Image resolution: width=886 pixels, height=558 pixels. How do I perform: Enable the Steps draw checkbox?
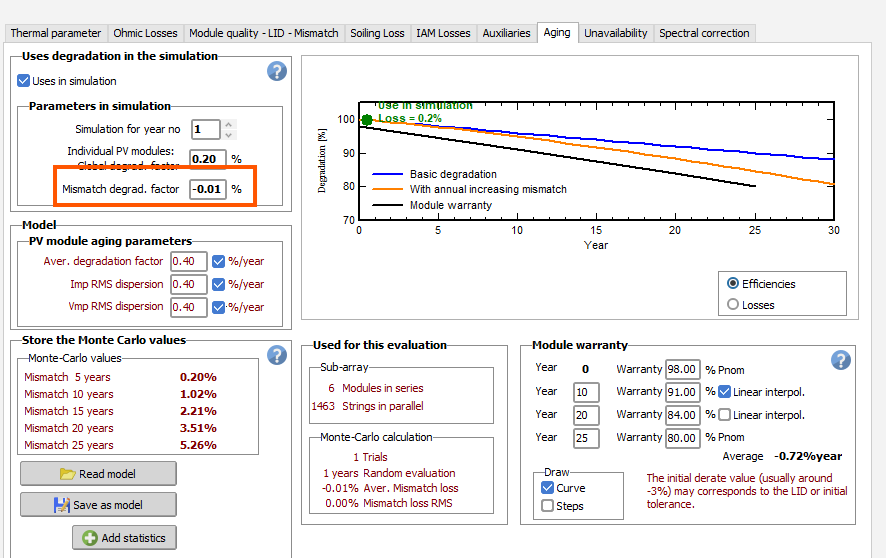click(x=547, y=506)
